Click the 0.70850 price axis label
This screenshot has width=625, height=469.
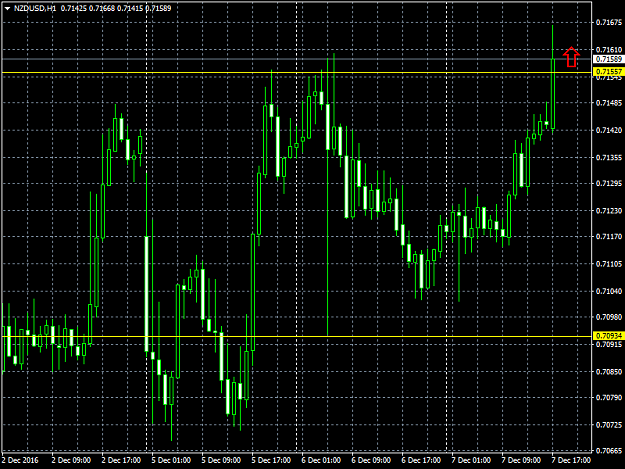coord(609,372)
